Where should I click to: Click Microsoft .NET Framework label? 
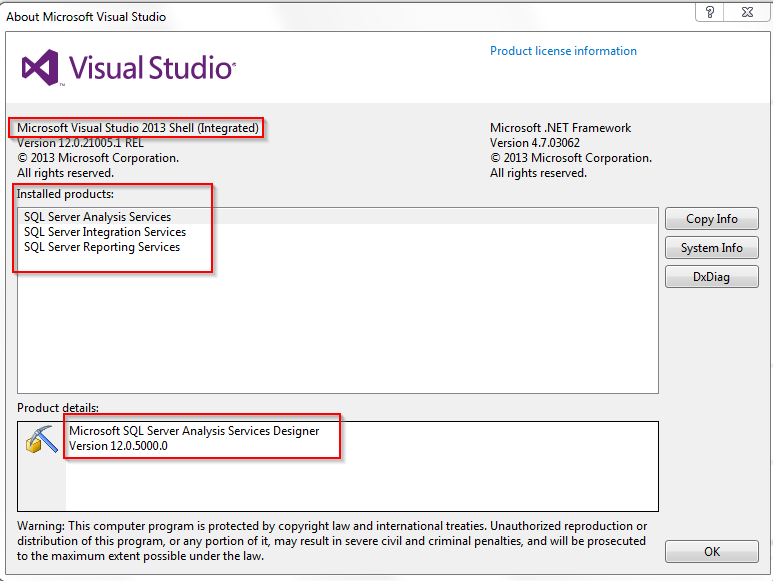(x=560, y=128)
